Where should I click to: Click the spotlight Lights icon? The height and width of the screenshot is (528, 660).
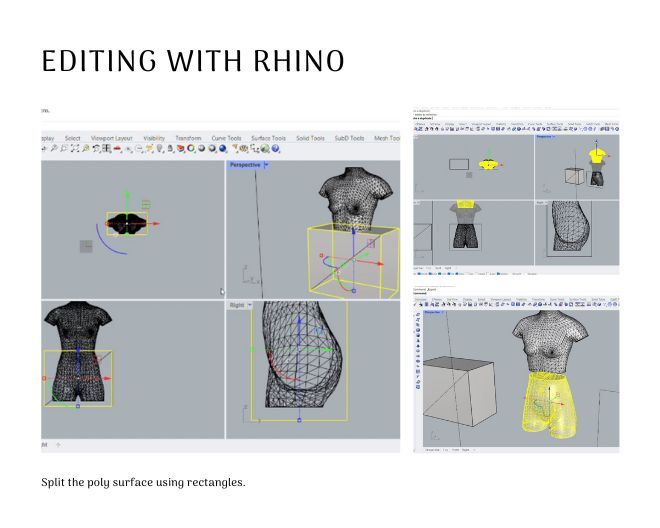[235, 147]
